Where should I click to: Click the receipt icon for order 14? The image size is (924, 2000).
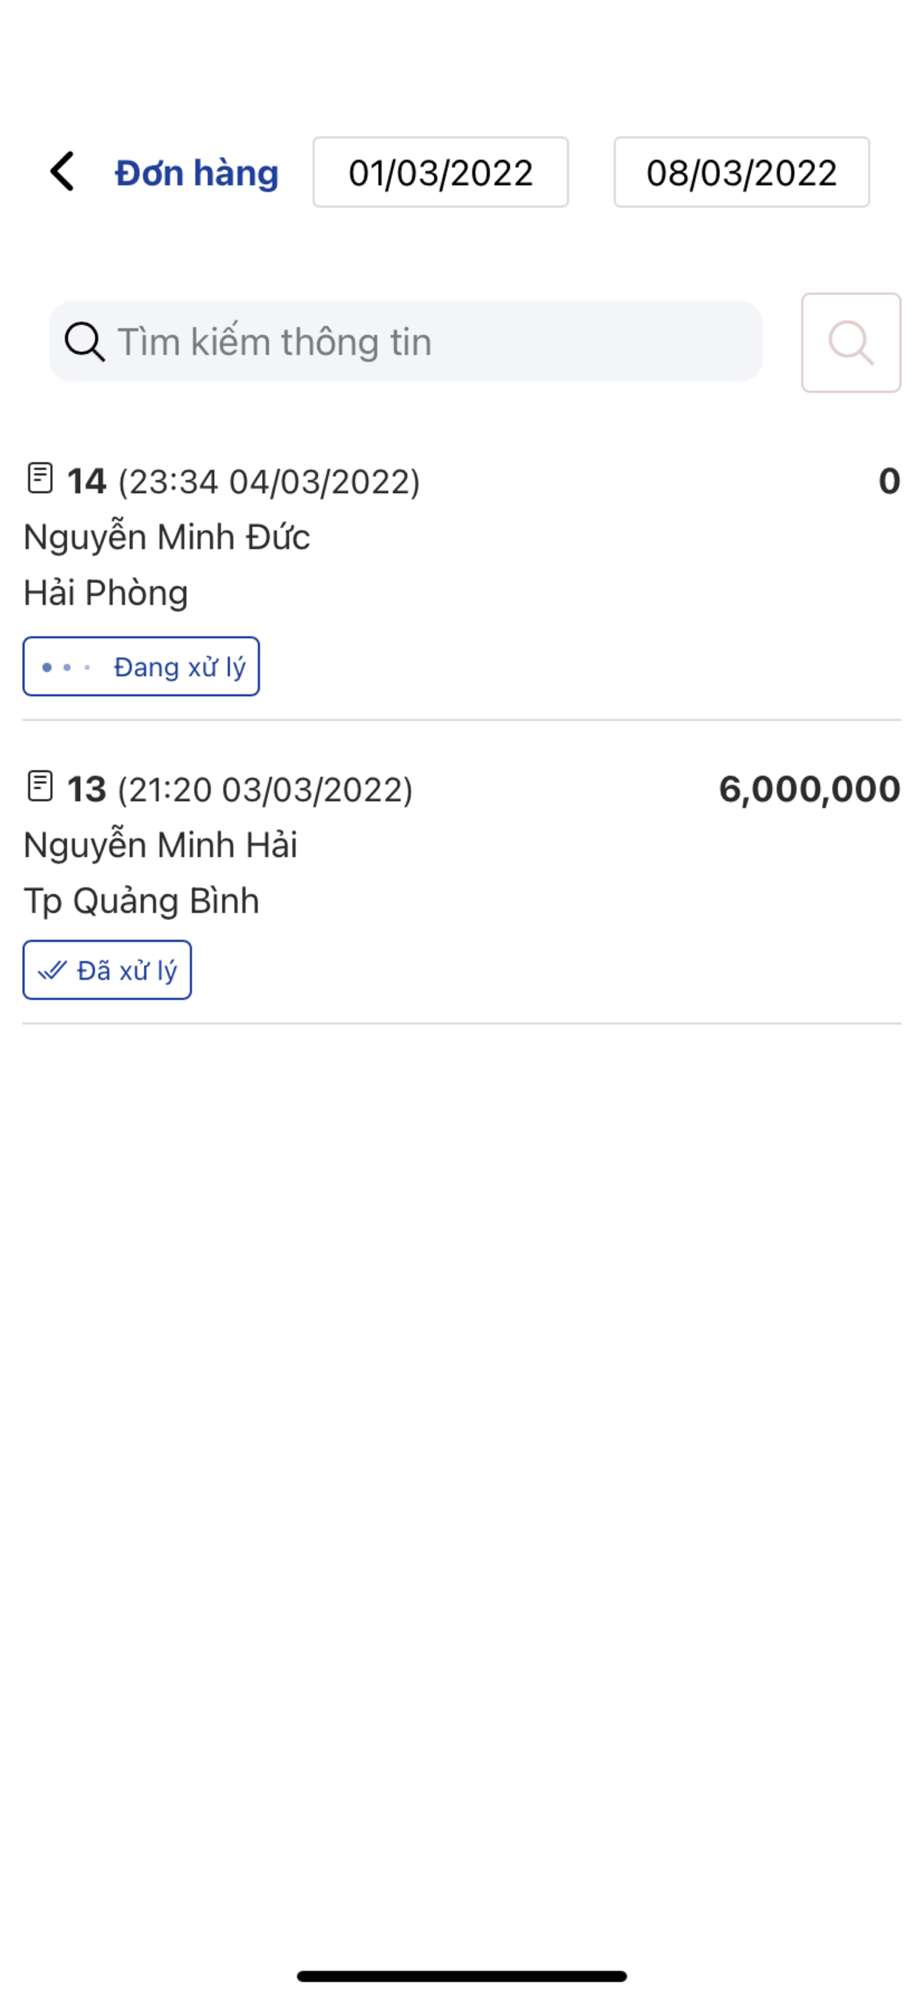tap(40, 479)
